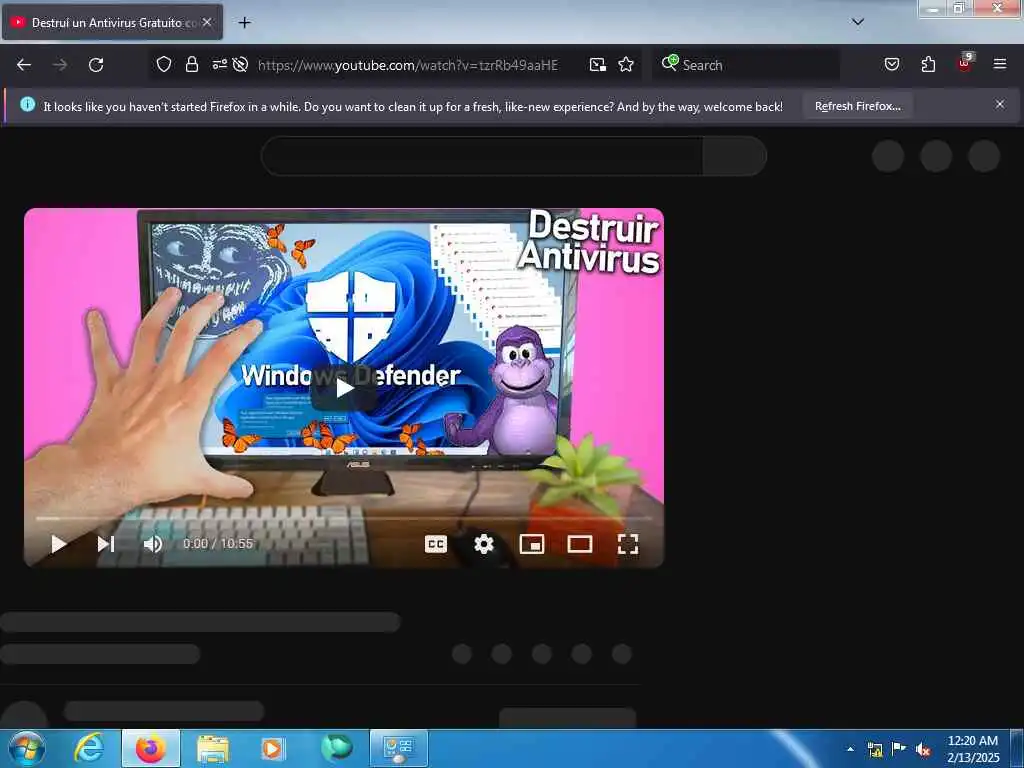Click the disabled forward navigation arrow
The width and height of the screenshot is (1024, 768).
point(60,65)
